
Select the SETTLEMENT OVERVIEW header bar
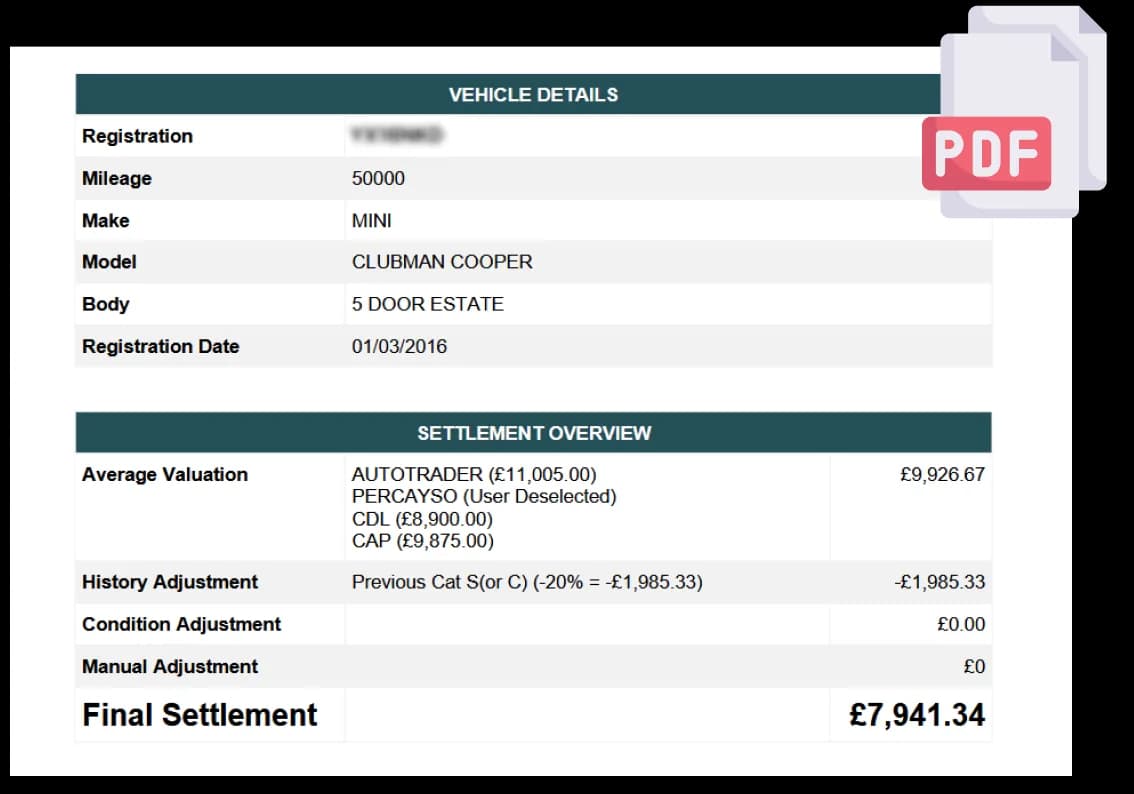(x=533, y=432)
